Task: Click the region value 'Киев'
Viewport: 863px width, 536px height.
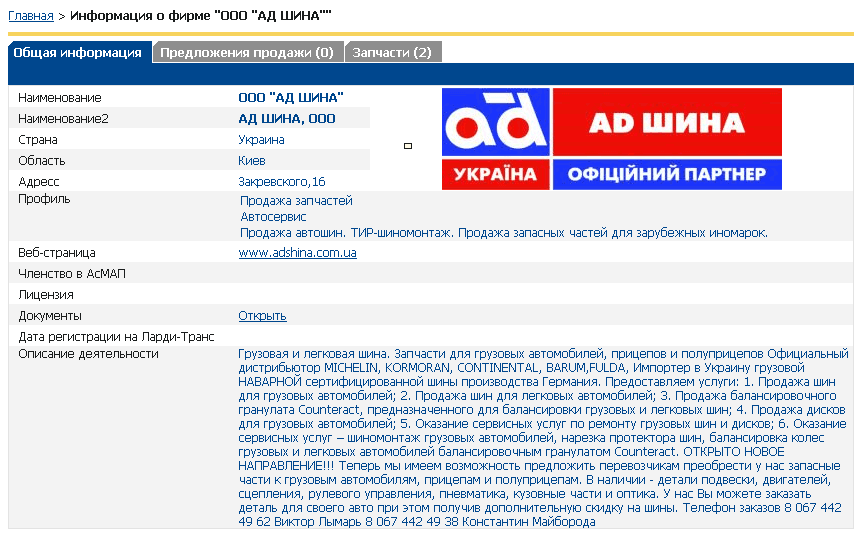Action: coord(252,161)
